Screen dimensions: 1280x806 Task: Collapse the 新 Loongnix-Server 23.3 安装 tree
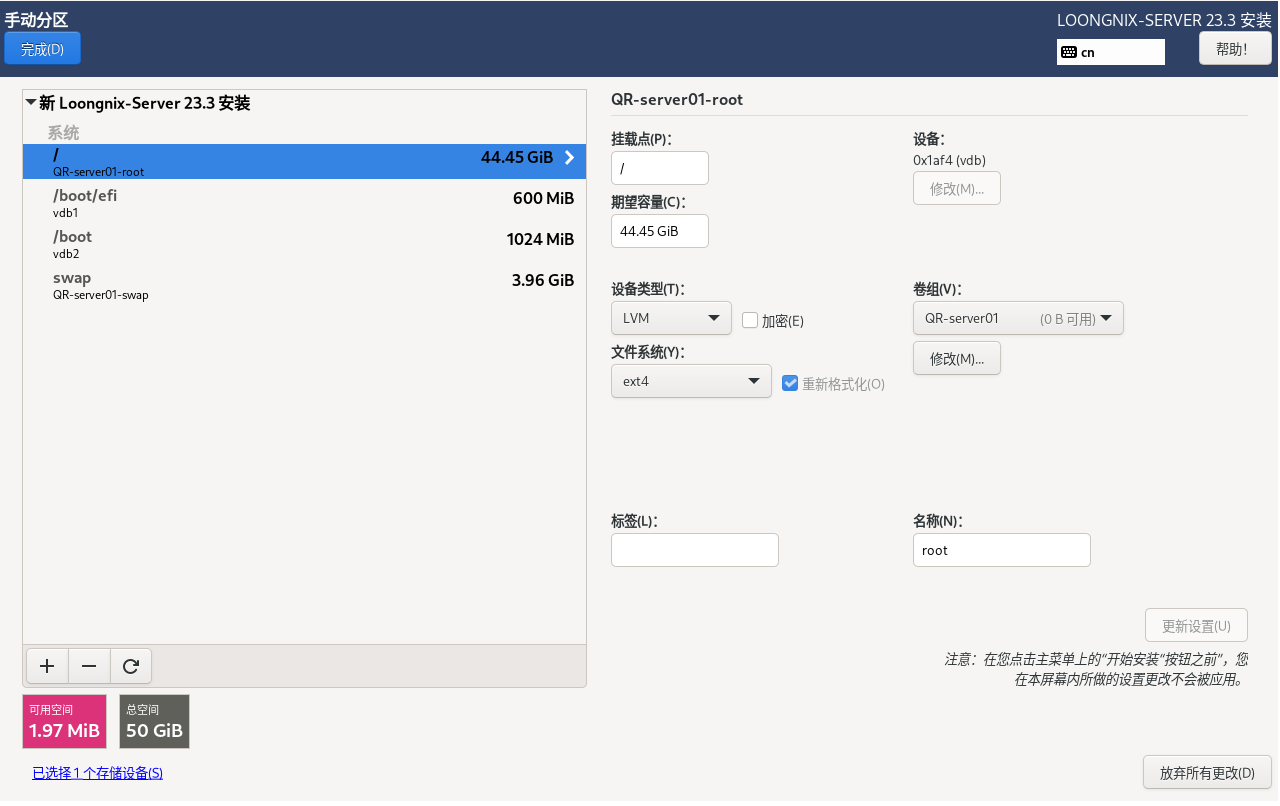pyautogui.click(x=31, y=102)
